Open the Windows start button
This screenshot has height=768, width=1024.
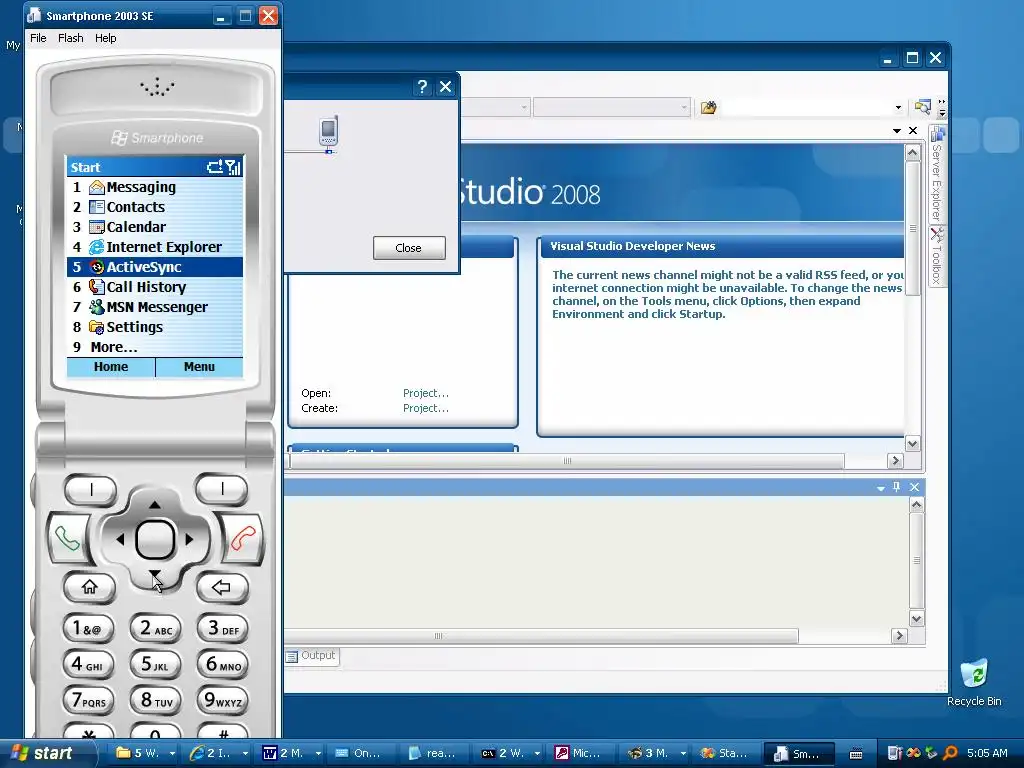point(43,753)
